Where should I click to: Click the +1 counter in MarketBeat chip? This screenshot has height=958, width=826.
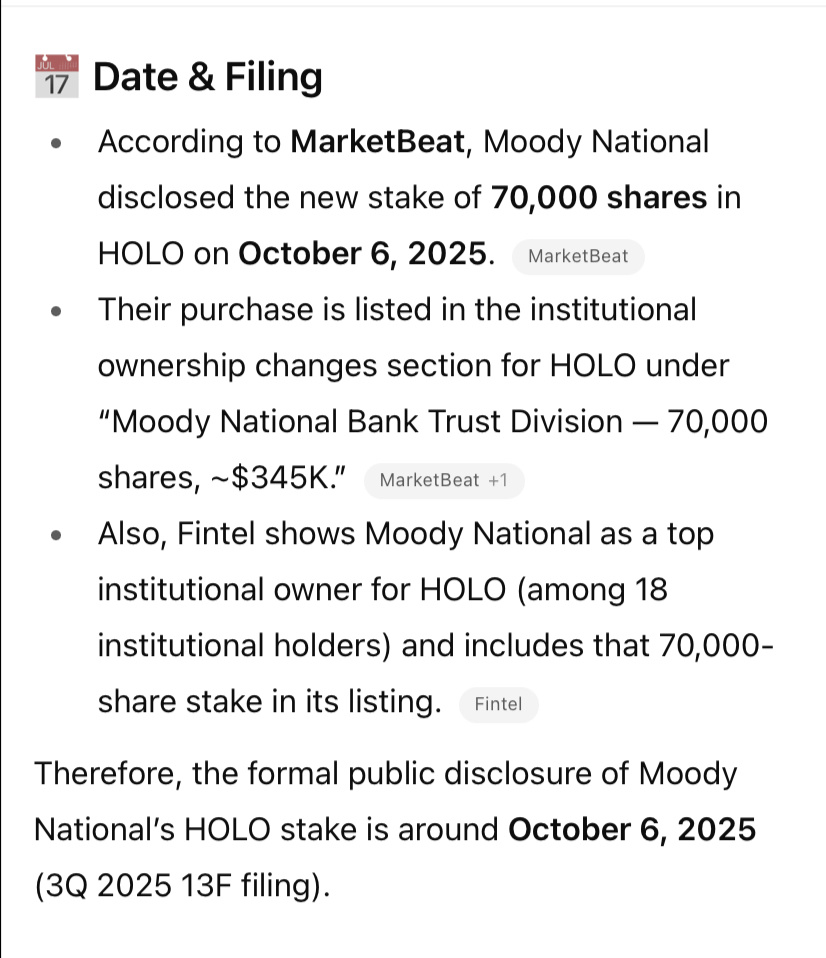point(498,480)
